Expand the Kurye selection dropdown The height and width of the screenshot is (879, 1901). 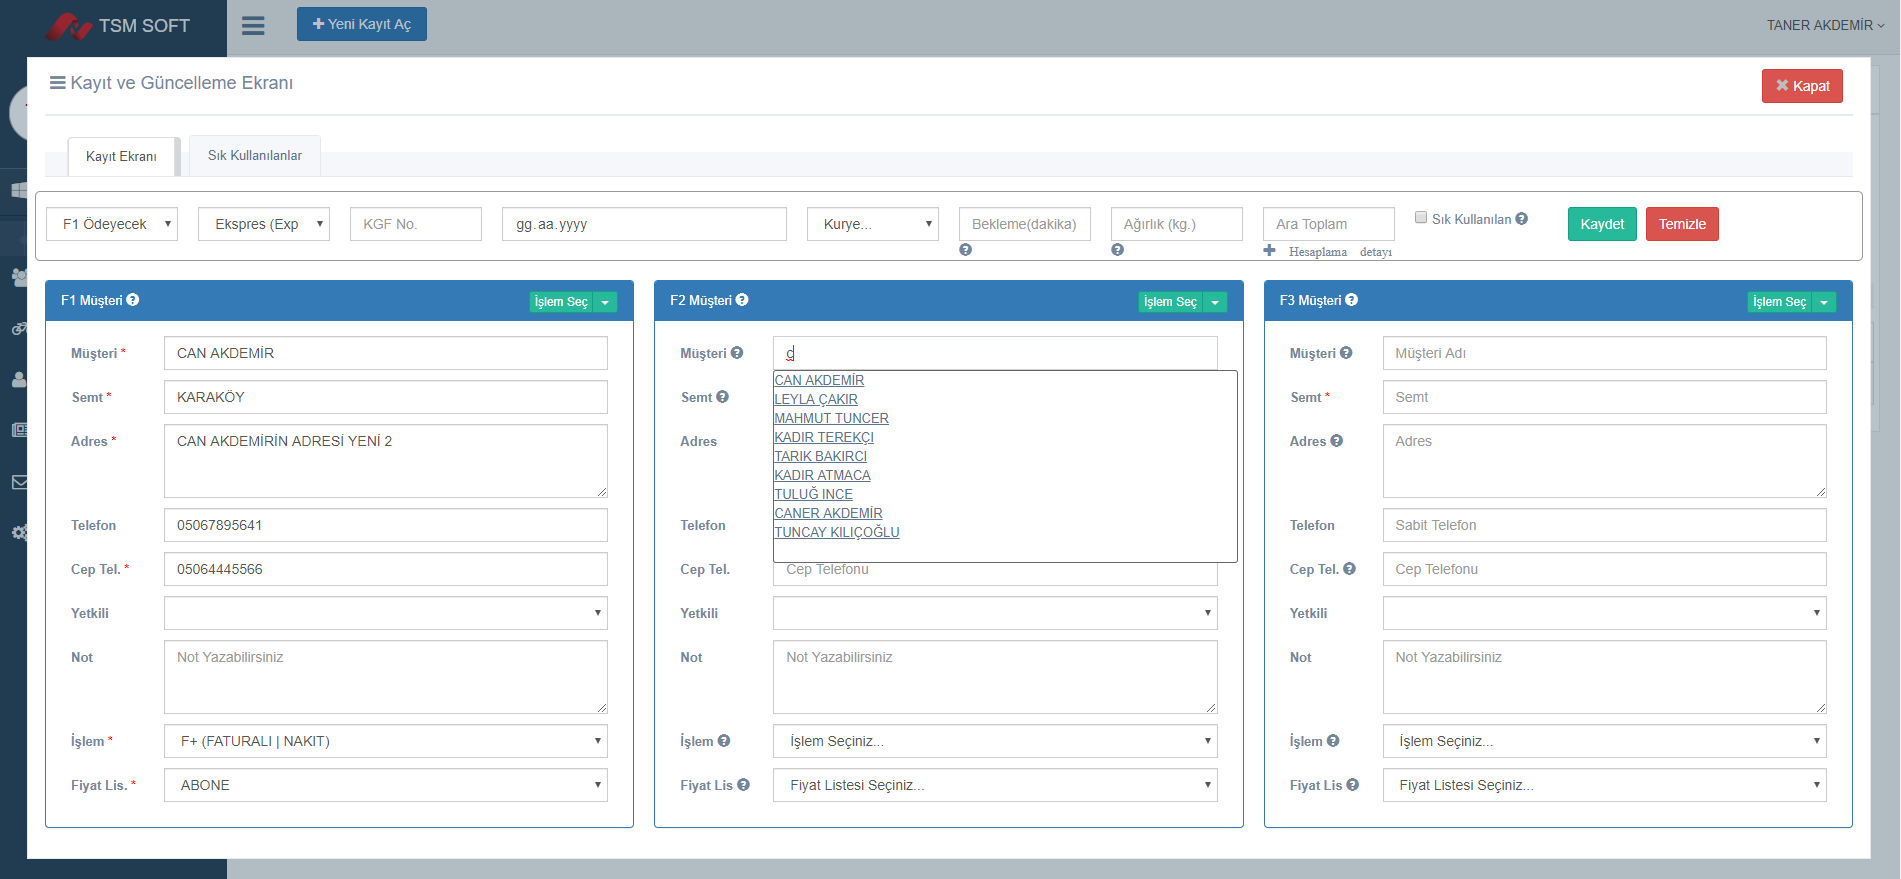[x=872, y=224]
